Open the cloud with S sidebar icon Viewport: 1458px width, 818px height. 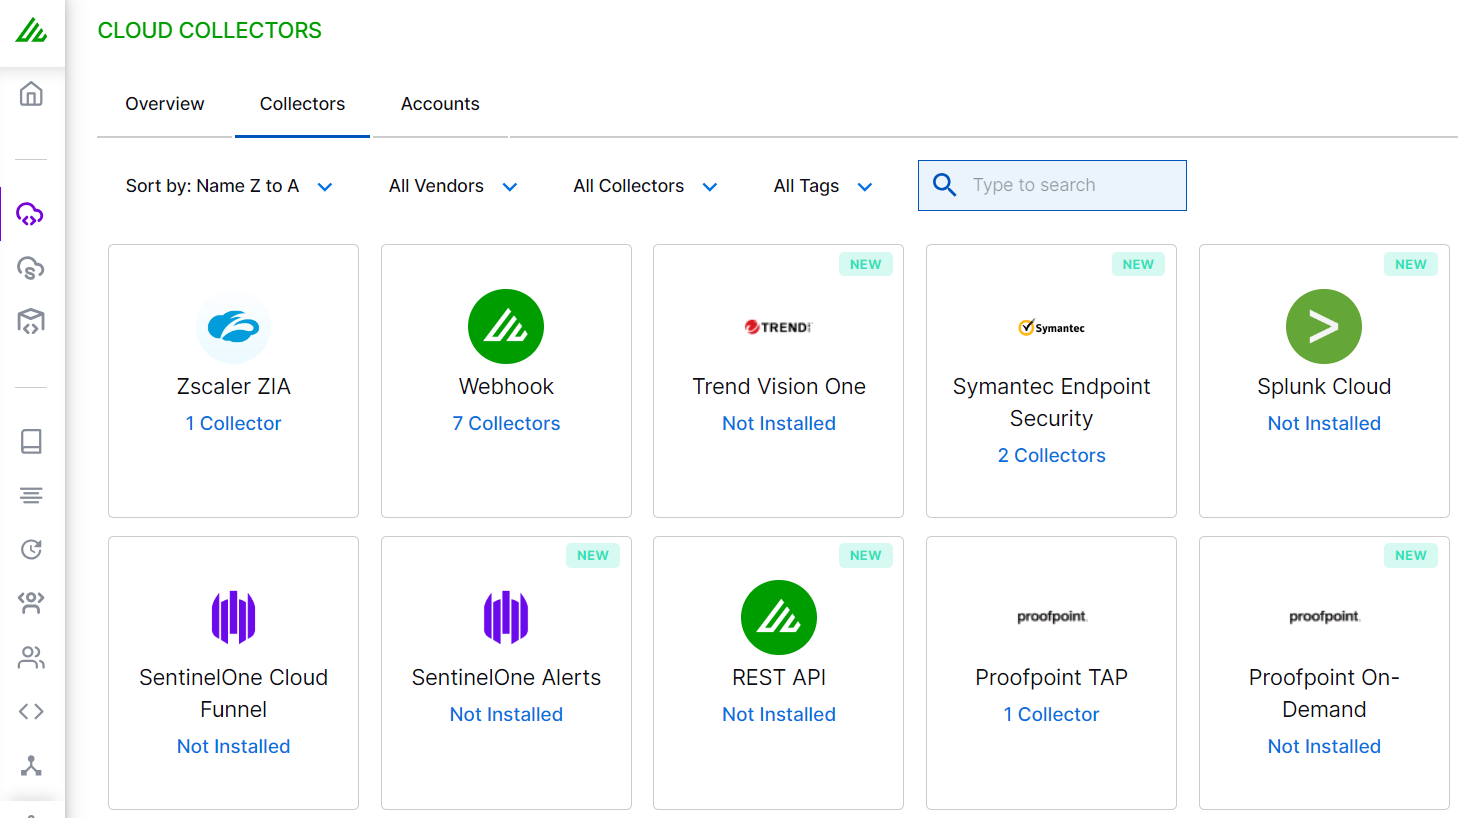(x=31, y=268)
